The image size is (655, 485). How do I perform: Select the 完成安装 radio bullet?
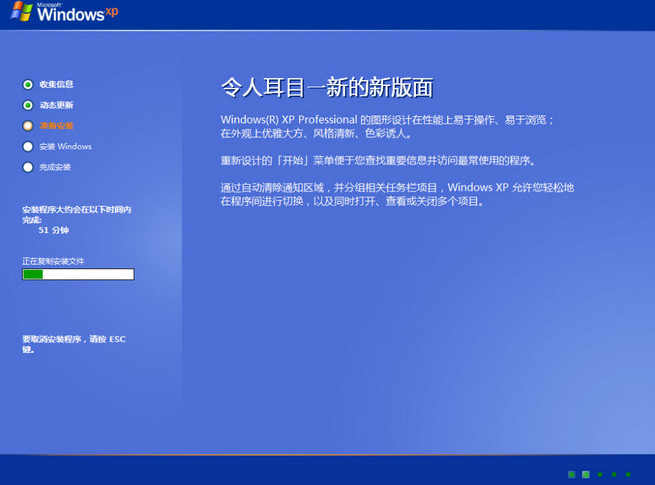27,167
